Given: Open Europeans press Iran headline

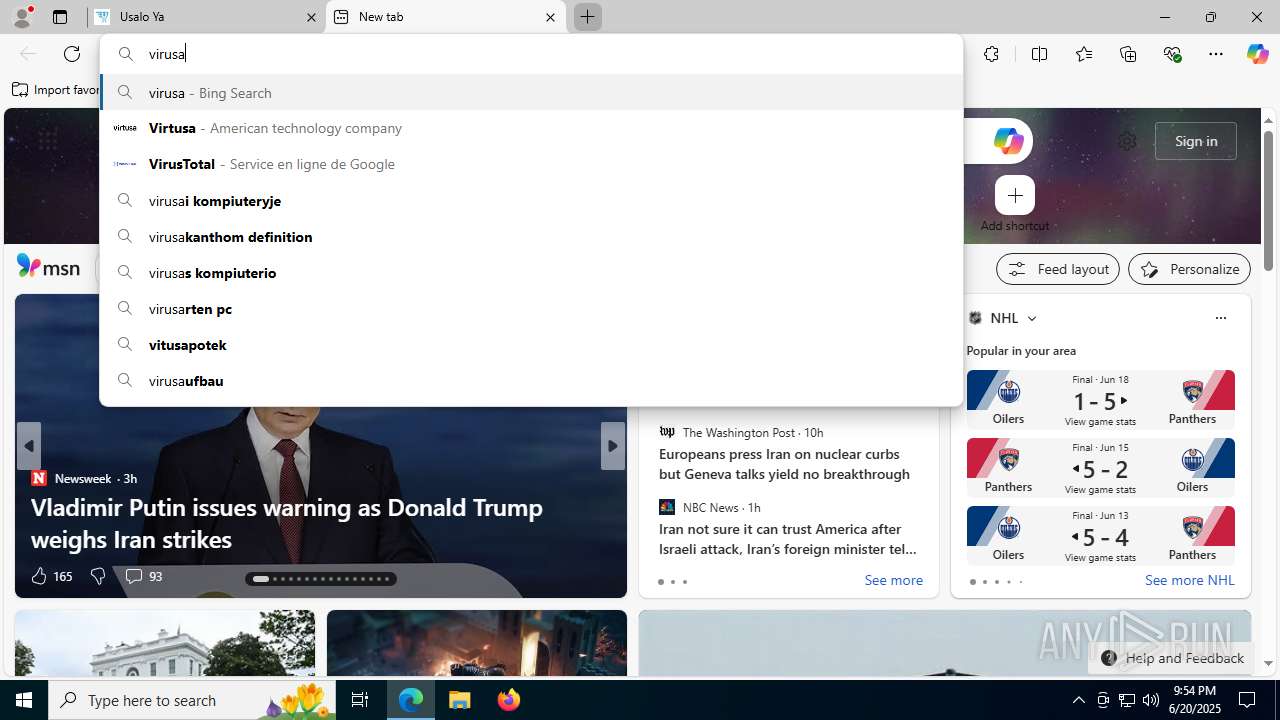Looking at the screenshot, I should pyautogui.click(x=784, y=464).
